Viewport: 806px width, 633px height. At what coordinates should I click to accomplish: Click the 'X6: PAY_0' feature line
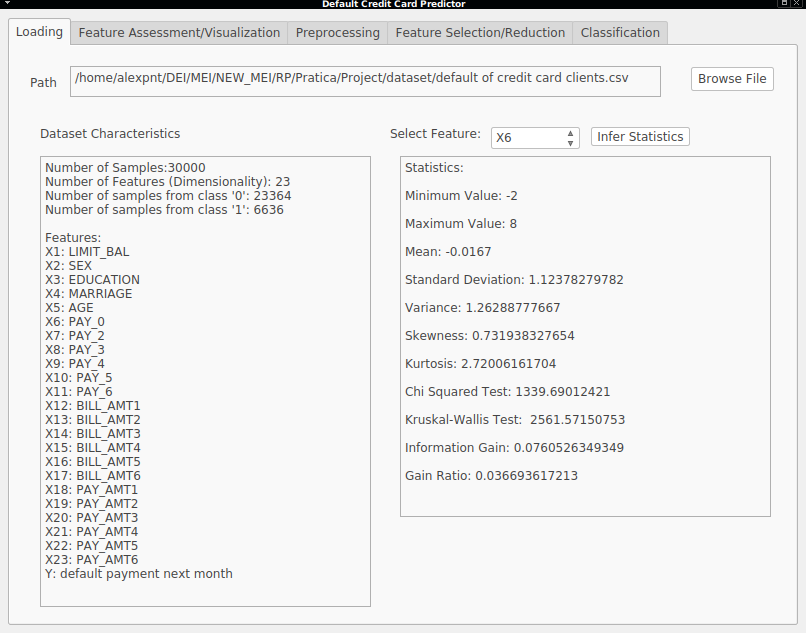pos(75,322)
